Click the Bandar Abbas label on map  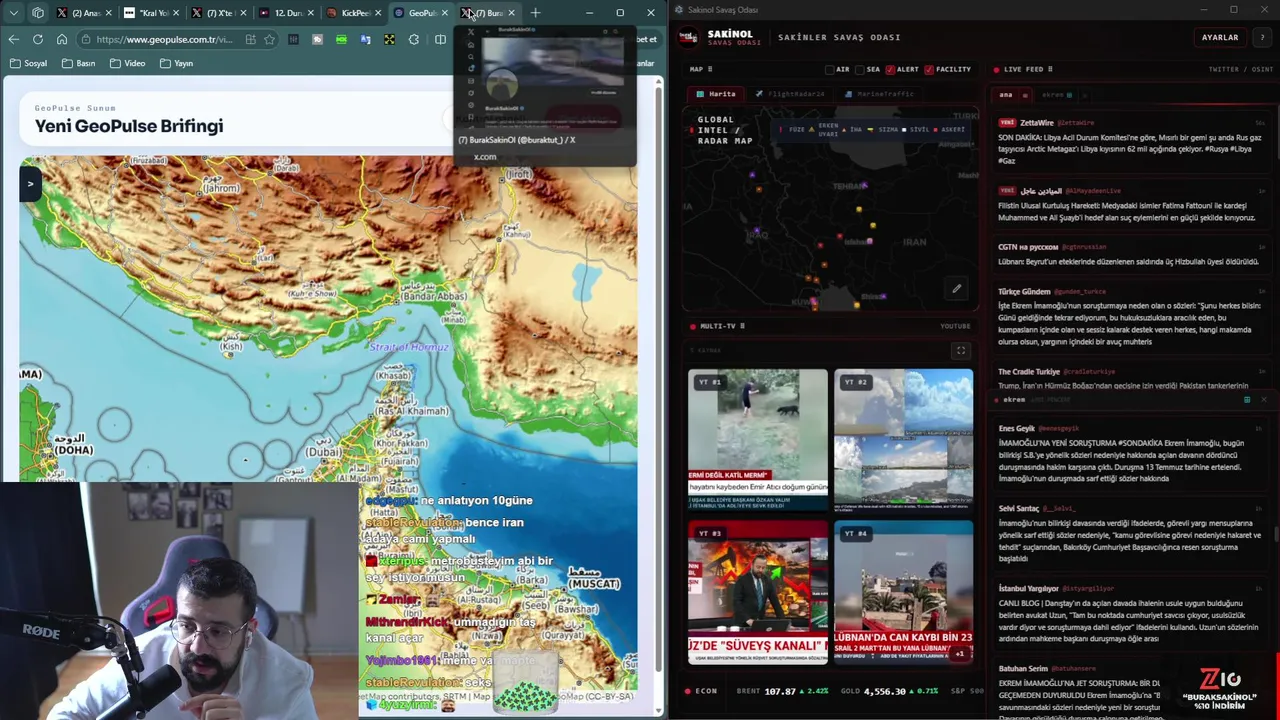coord(434,297)
